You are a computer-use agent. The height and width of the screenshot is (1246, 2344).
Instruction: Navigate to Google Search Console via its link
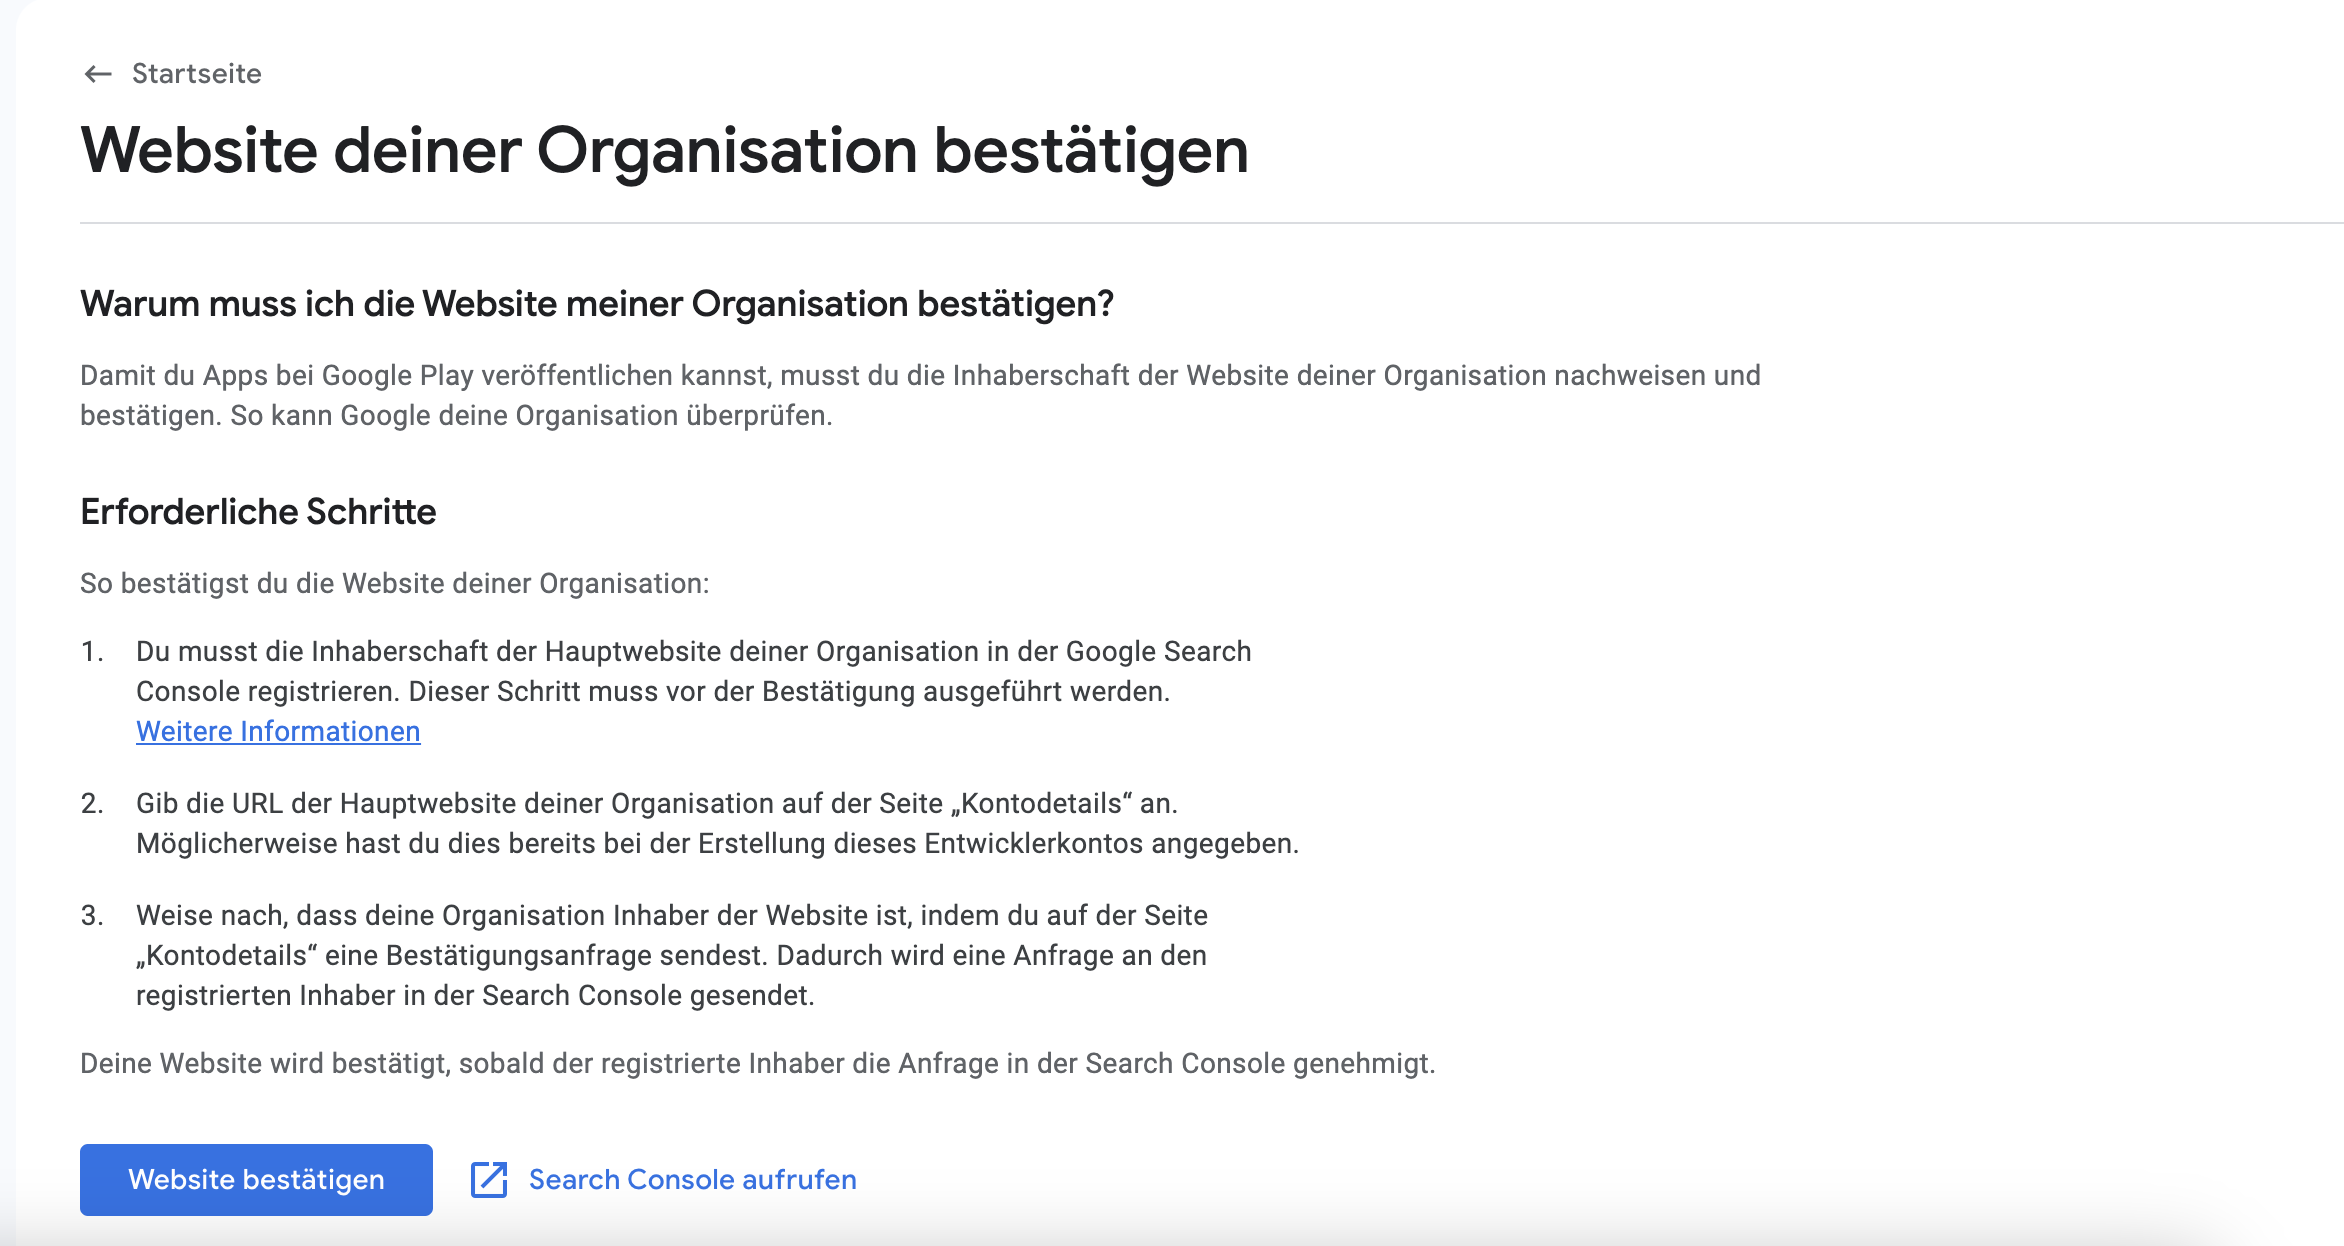(x=692, y=1180)
